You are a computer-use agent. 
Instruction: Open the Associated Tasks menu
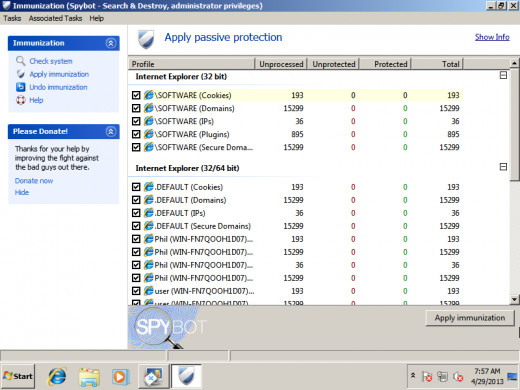pyautogui.click(x=55, y=18)
